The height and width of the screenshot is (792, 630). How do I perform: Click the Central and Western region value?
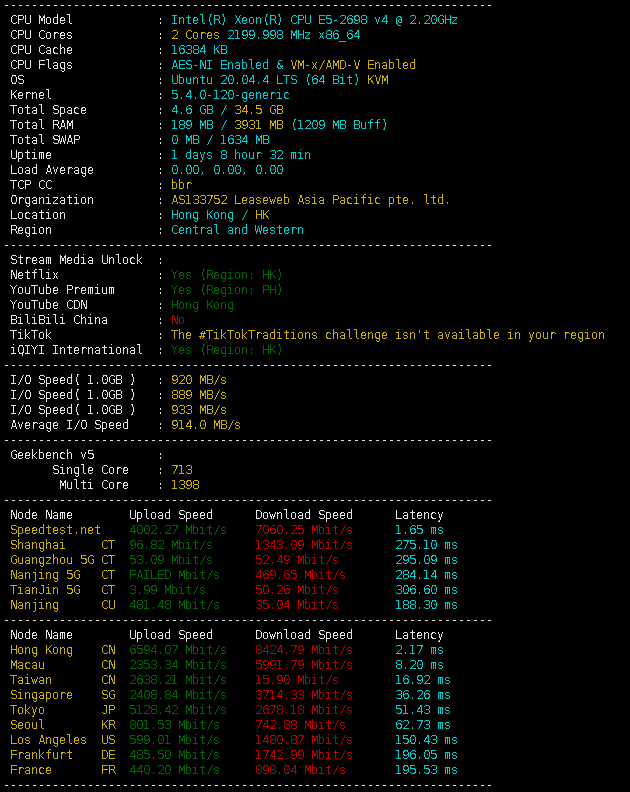click(x=237, y=230)
